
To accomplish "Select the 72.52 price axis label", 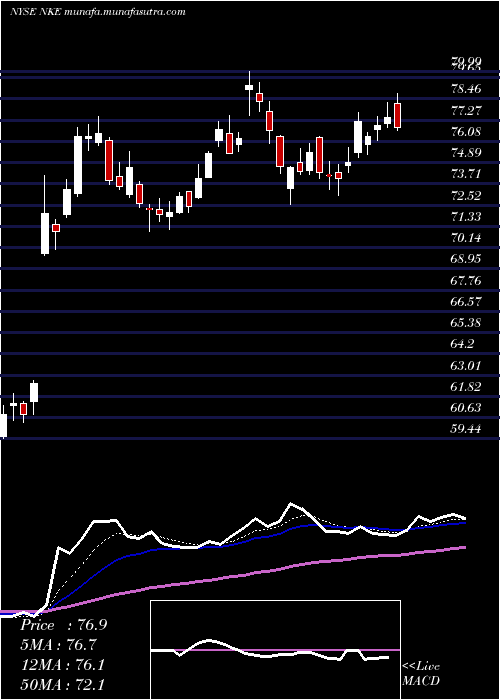I will tap(467, 195).
